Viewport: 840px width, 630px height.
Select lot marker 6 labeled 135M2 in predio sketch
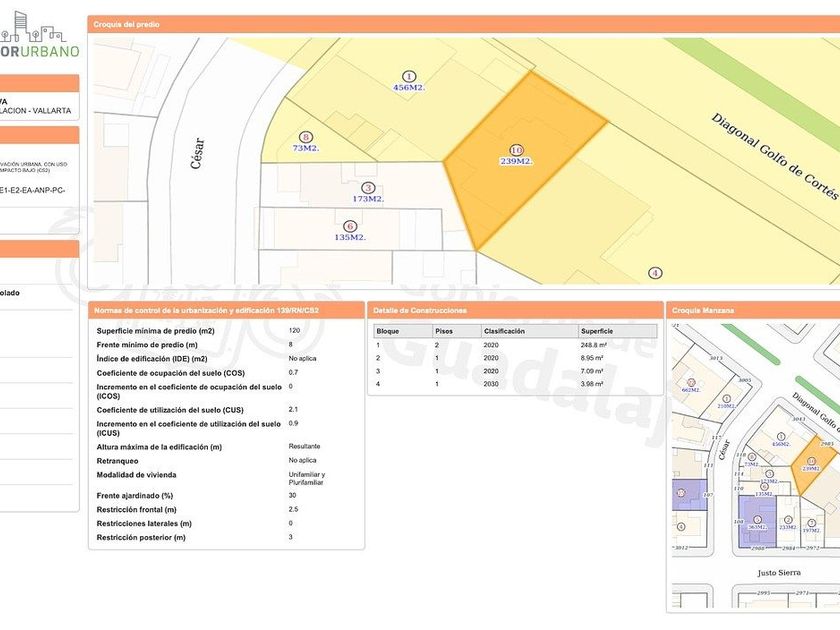click(x=349, y=226)
